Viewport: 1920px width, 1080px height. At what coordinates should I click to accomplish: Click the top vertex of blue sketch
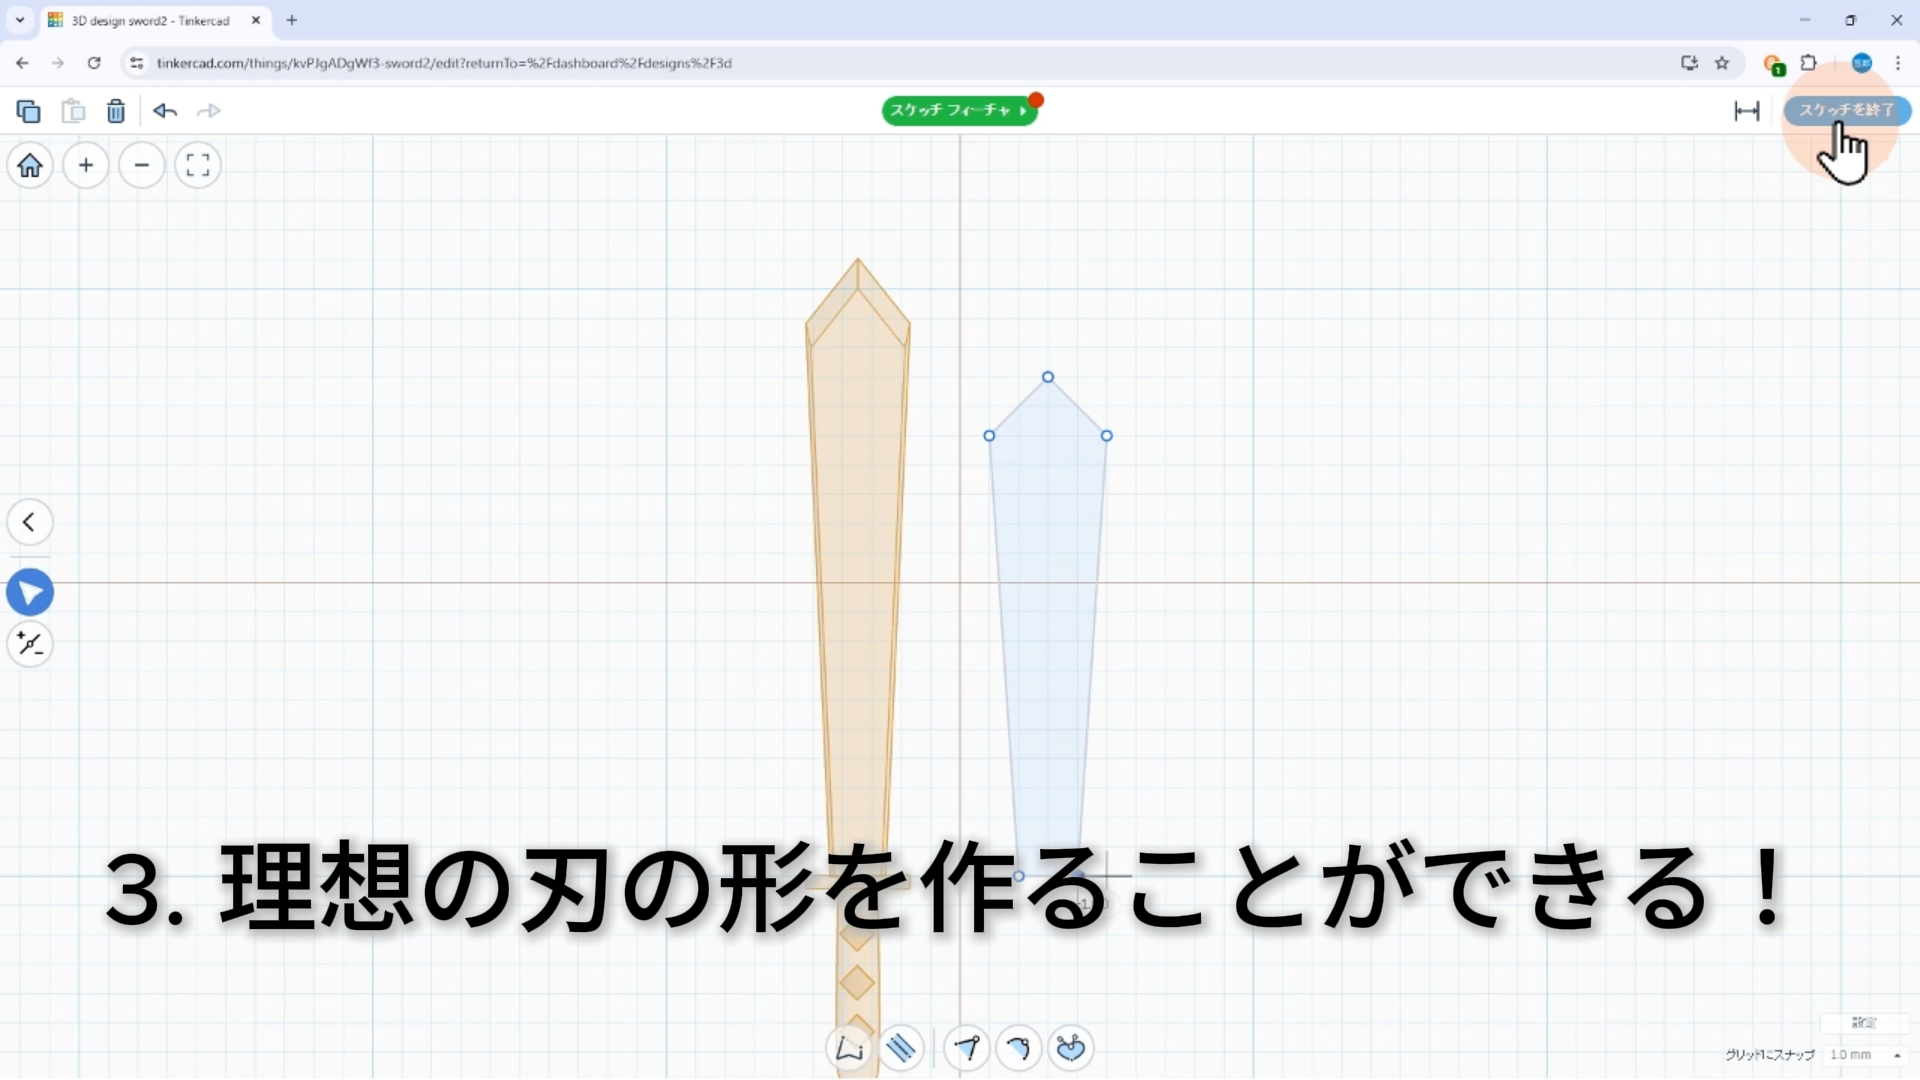tap(1048, 377)
